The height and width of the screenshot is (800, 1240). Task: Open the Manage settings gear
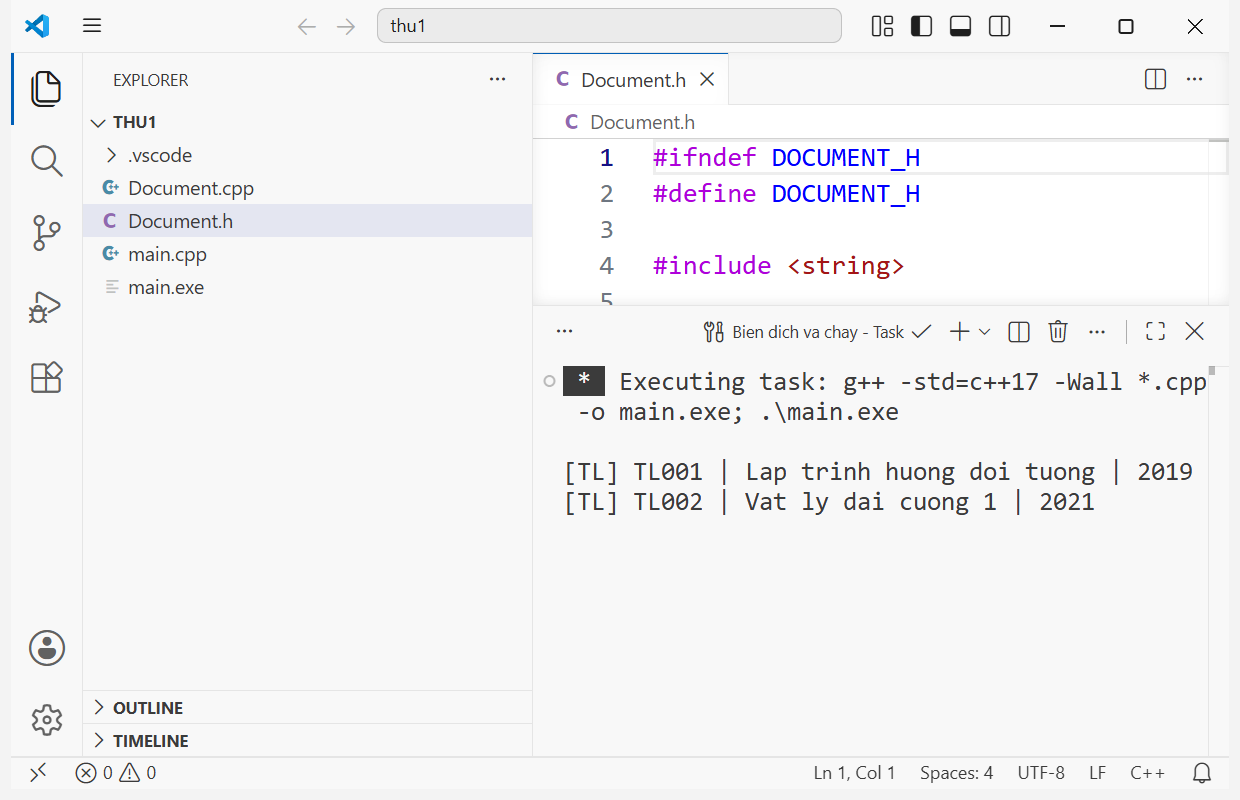[x=46, y=720]
